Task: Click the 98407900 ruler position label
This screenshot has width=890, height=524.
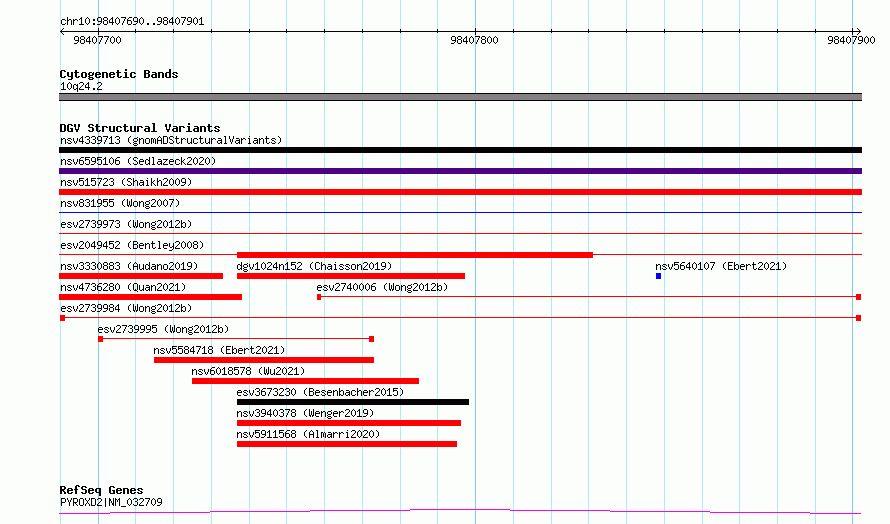Action: pyautogui.click(x=851, y=40)
